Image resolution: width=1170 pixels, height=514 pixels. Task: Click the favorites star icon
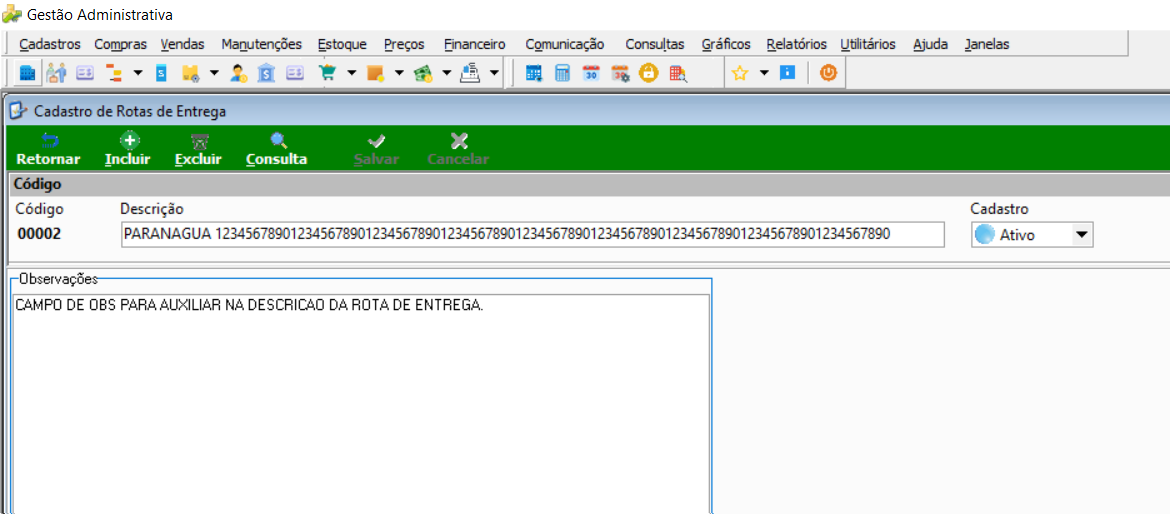tap(739, 73)
